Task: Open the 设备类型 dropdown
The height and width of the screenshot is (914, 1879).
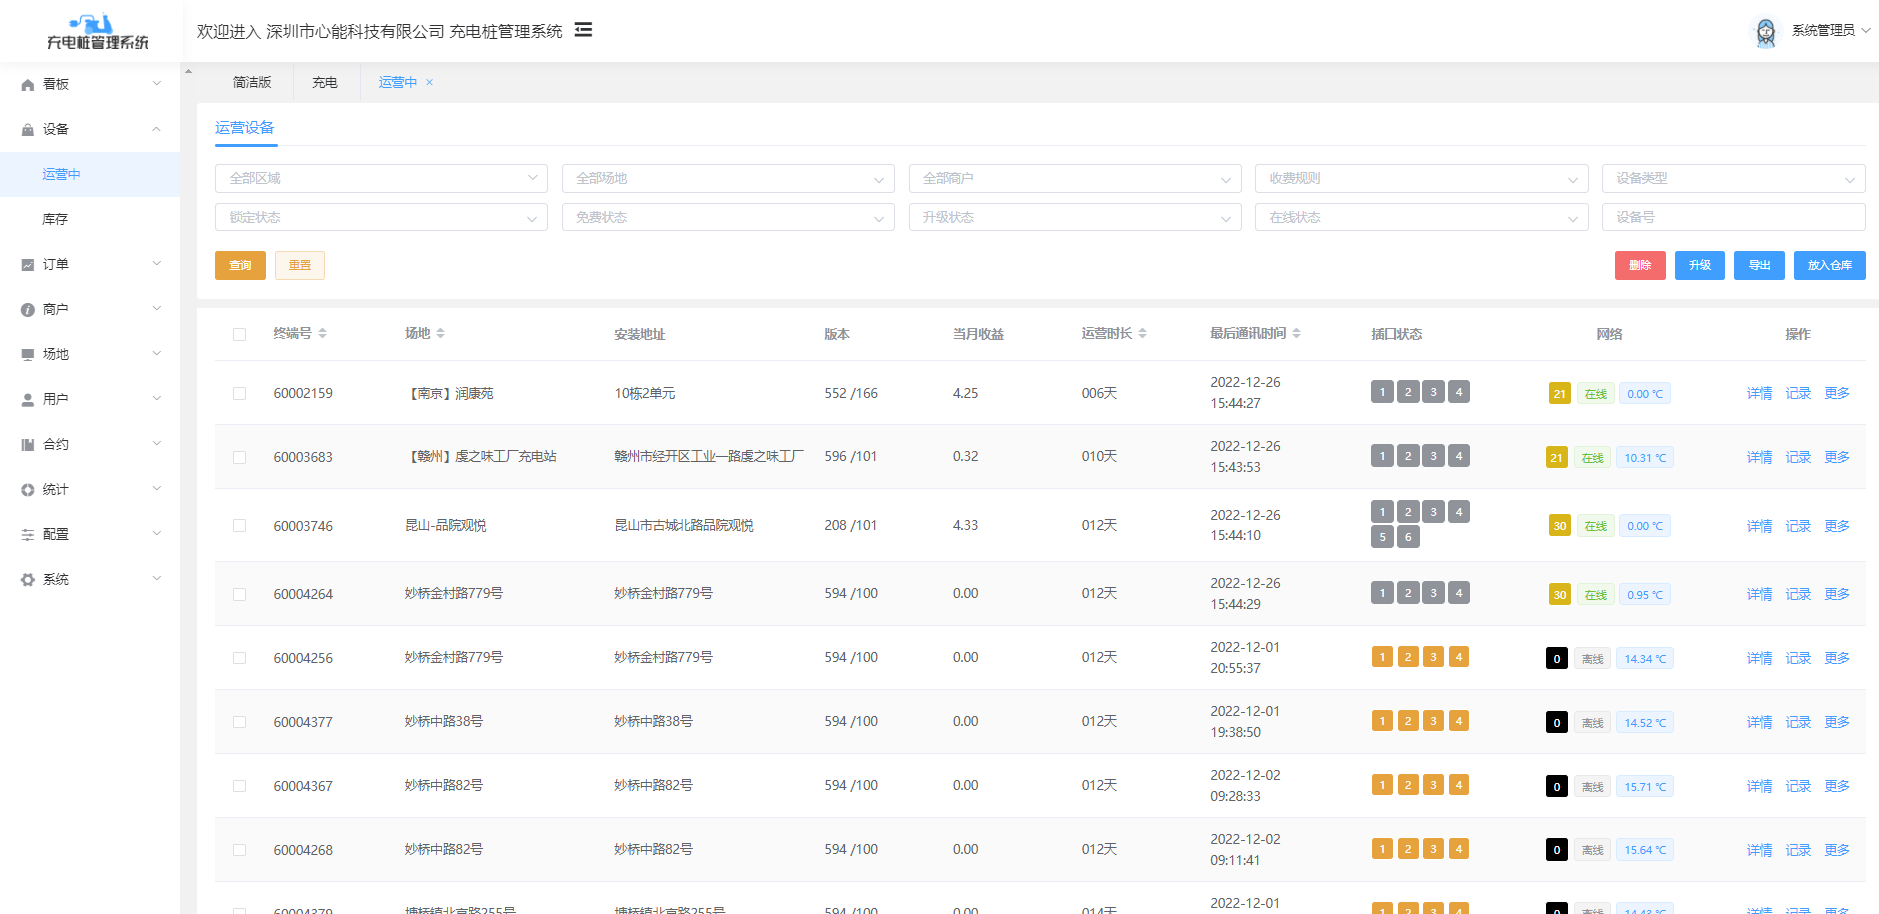Action: [1733, 178]
